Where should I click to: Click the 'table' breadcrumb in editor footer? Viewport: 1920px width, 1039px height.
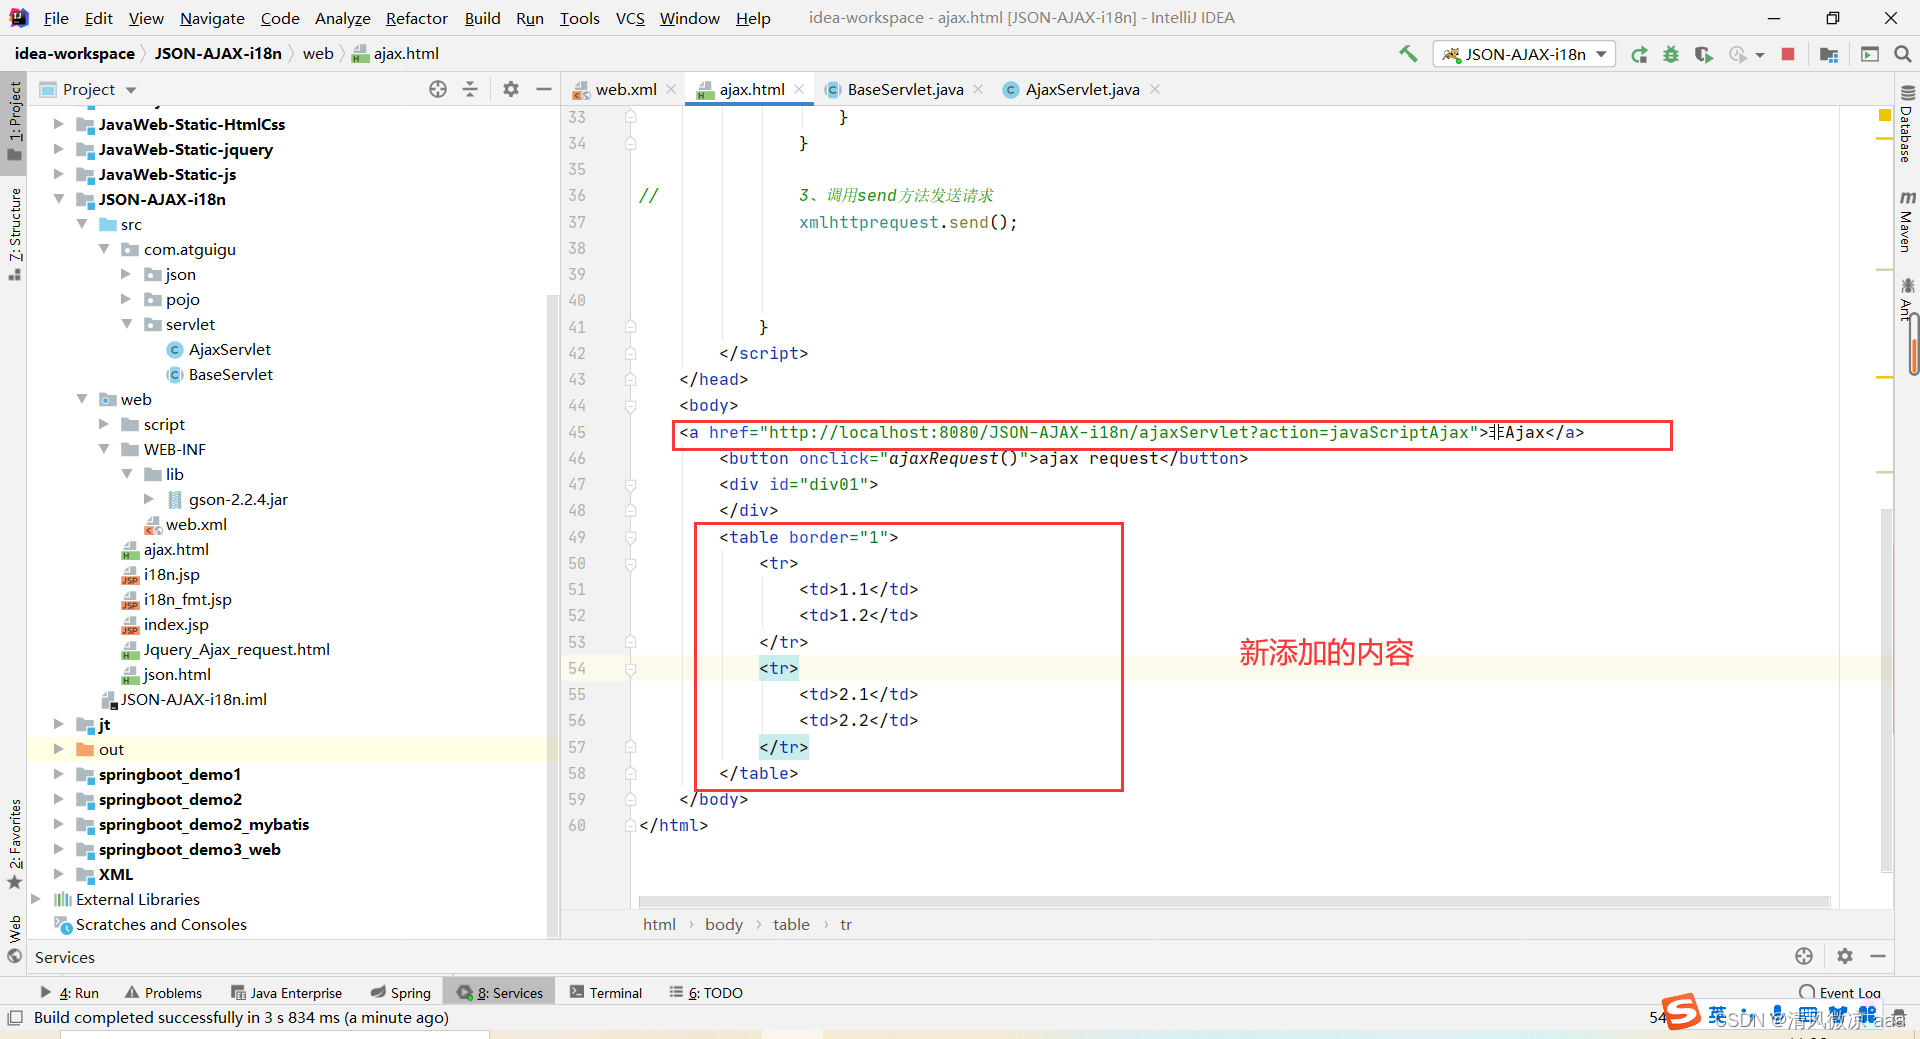click(x=791, y=924)
